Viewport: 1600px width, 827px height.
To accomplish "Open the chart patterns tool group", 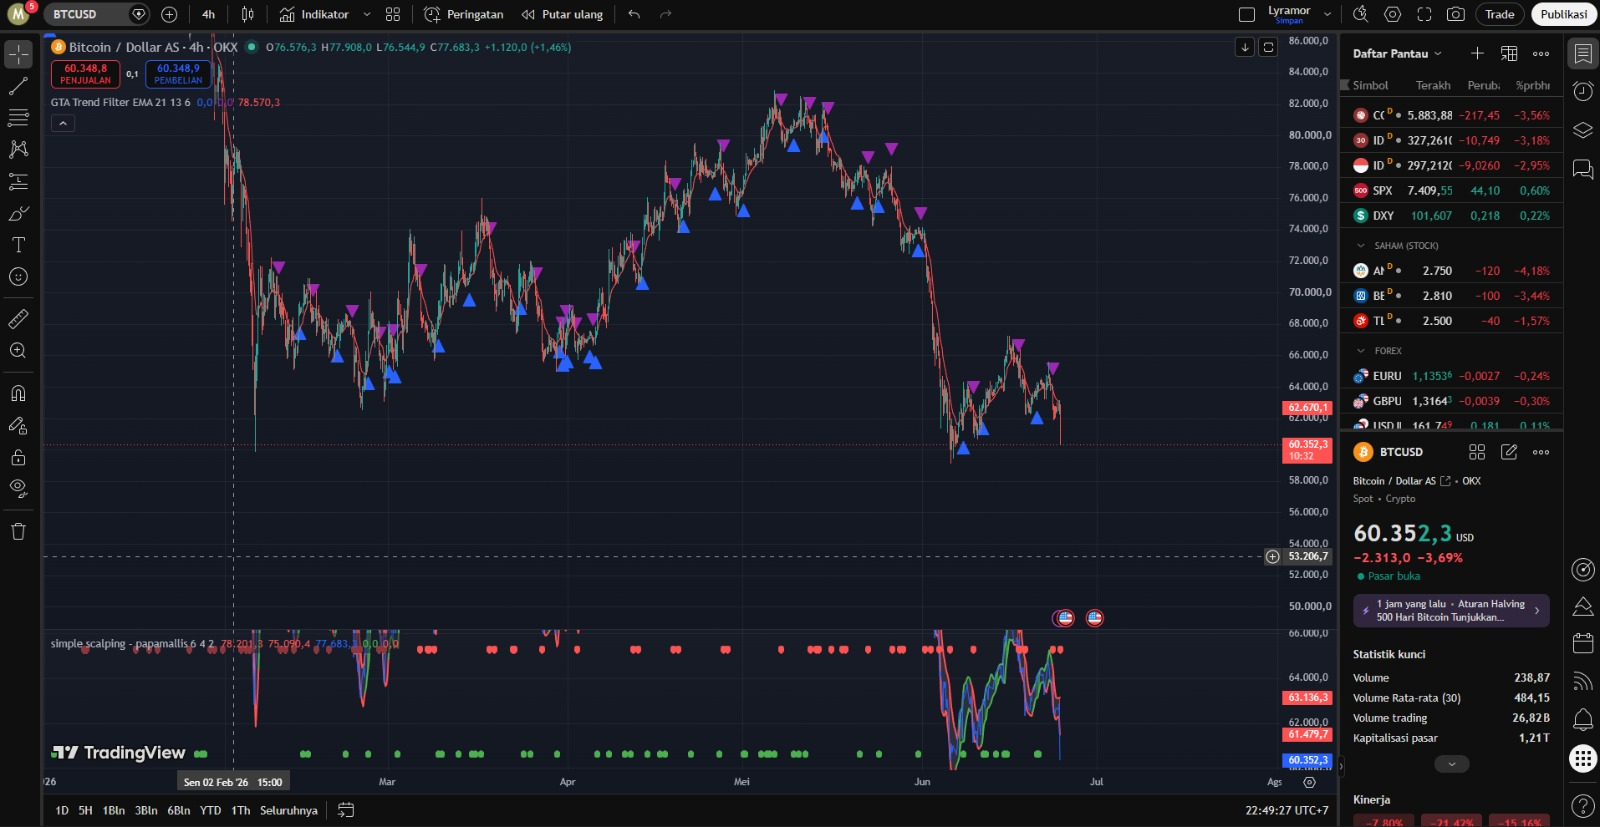I will (x=18, y=150).
